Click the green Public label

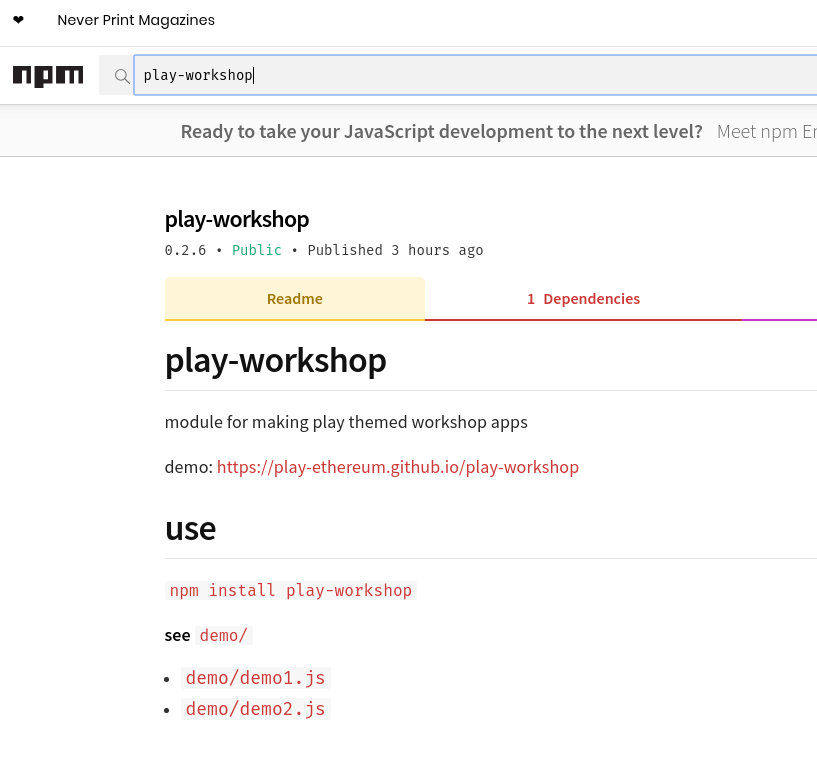(257, 250)
